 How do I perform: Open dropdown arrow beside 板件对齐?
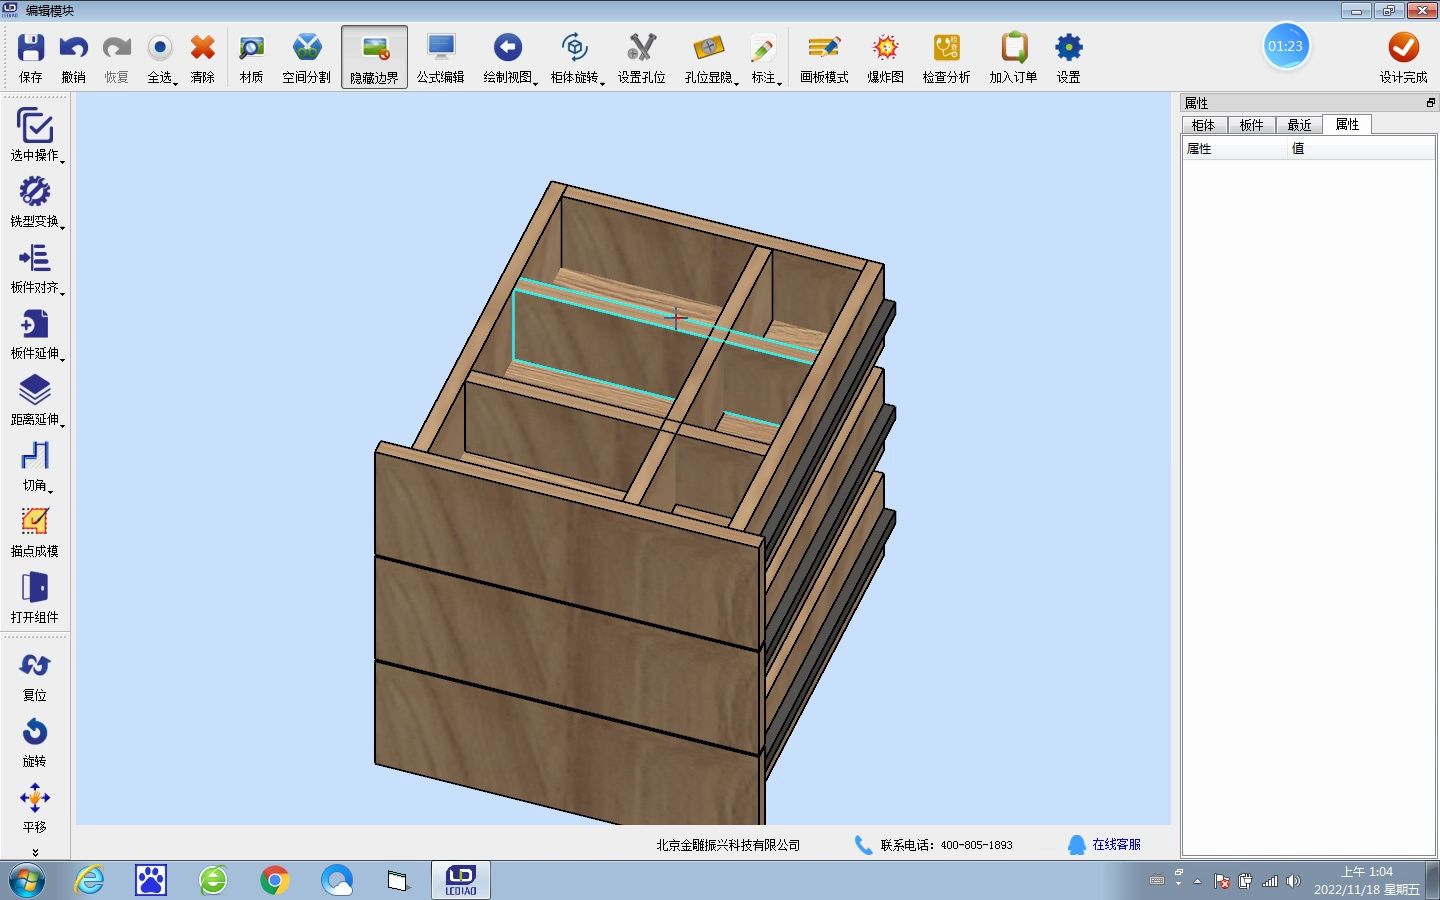tap(62, 293)
